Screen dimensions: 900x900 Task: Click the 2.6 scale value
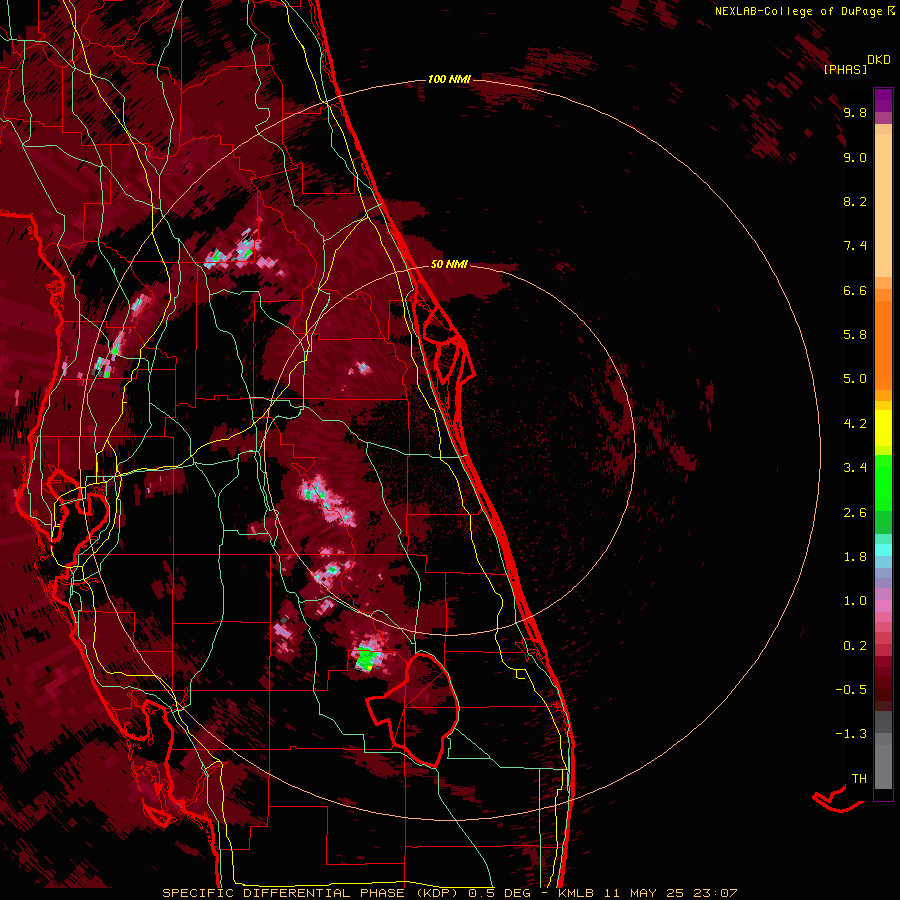855,513
